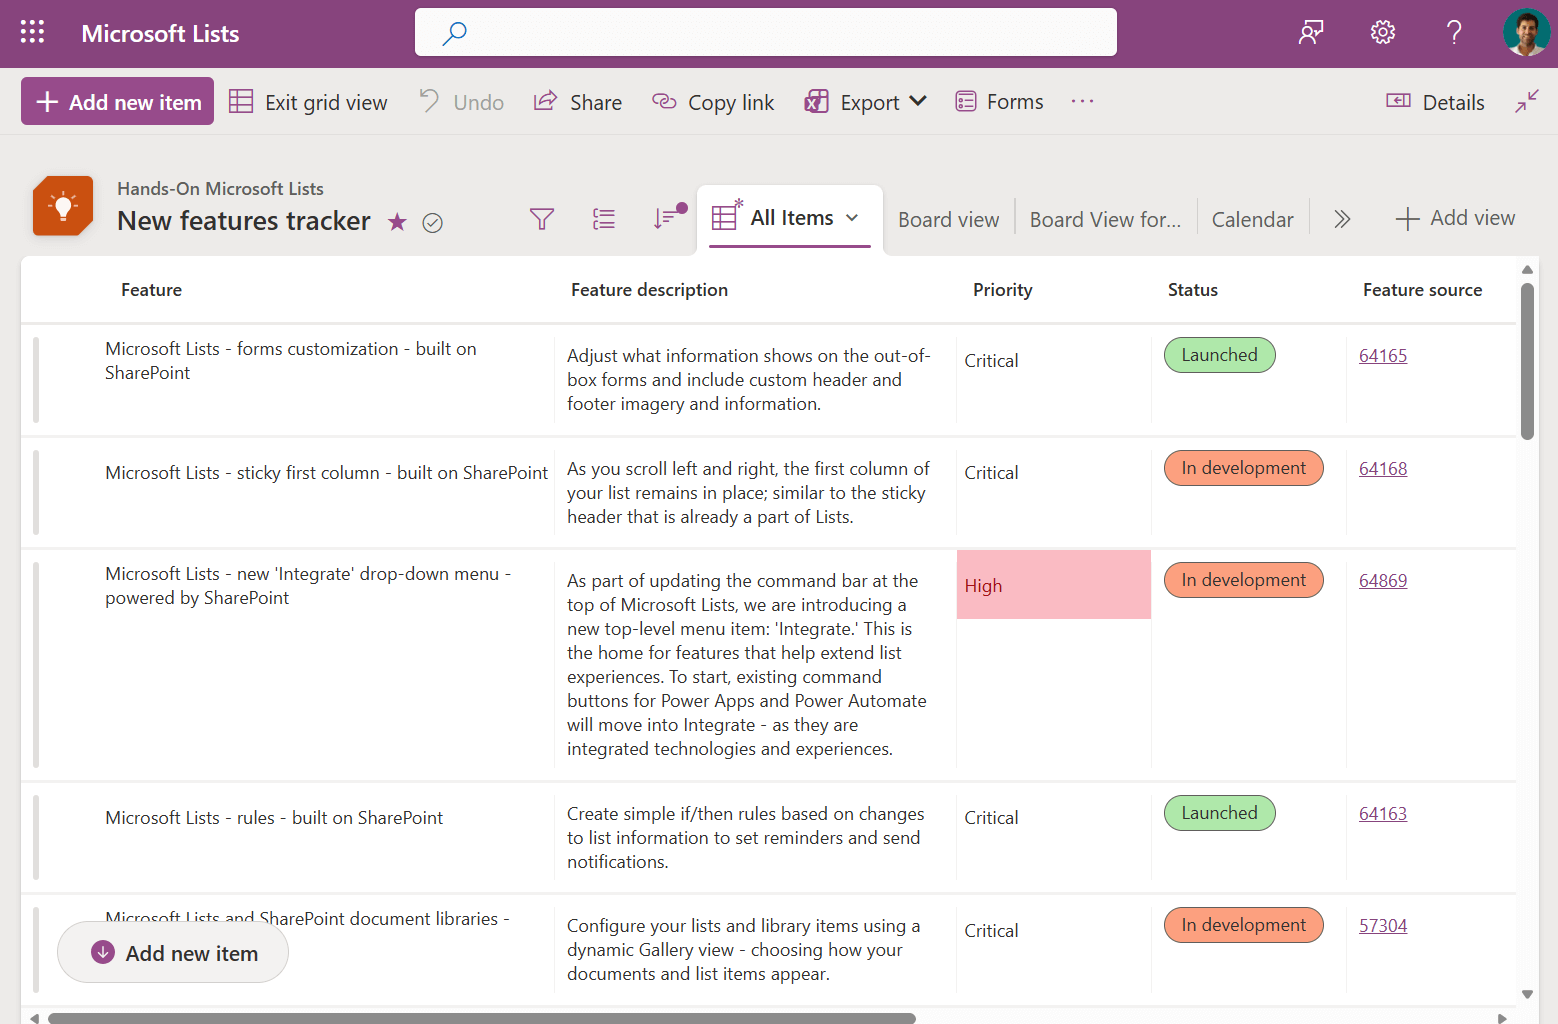Expand more views double chevron
Viewport: 1558px width, 1024px height.
[1342, 219]
